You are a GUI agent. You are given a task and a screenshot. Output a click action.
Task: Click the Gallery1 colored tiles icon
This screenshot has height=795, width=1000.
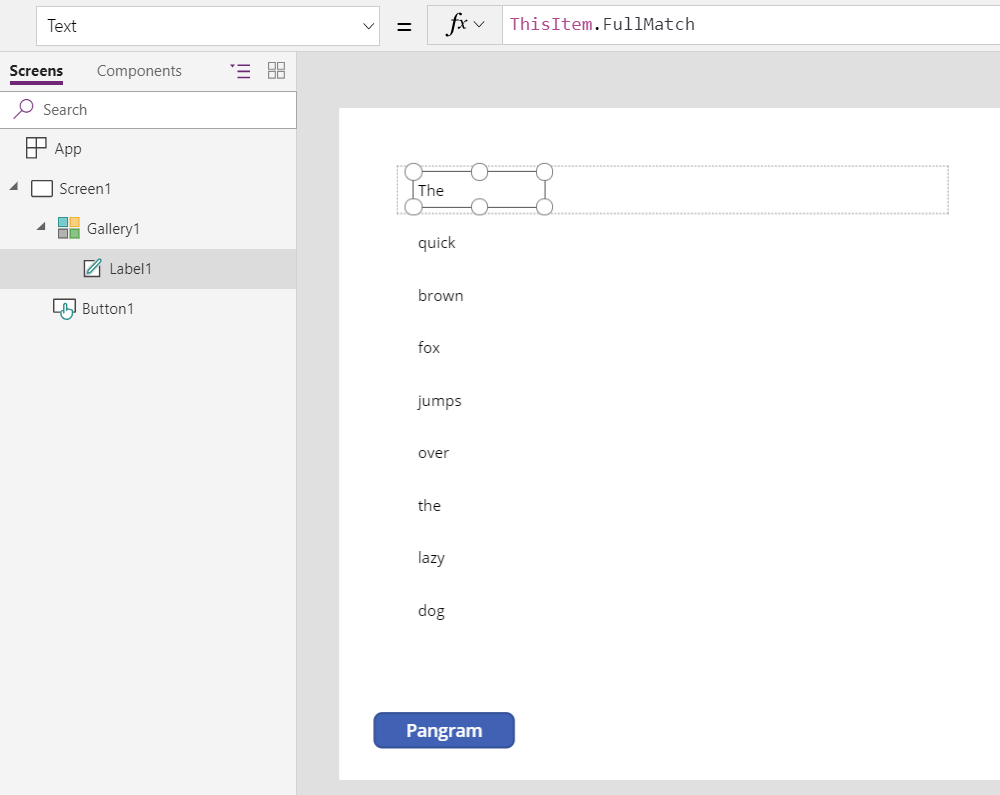[x=69, y=228]
